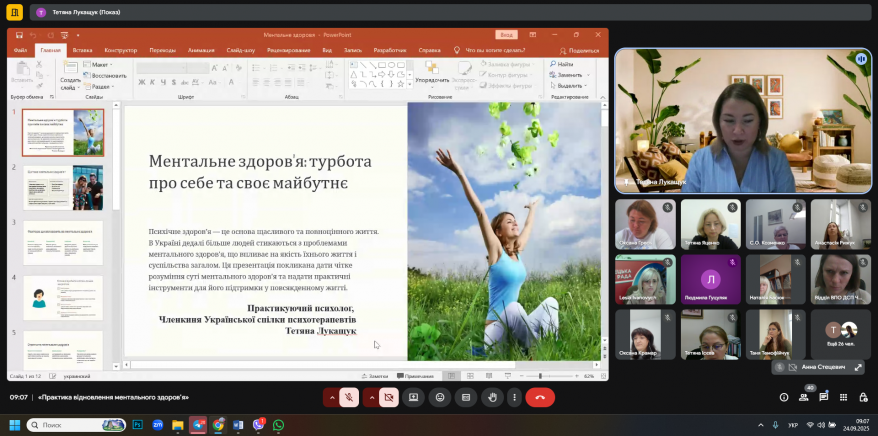Open the meeting chat panel
The width and height of the screenshot is (878, 436).
pos(825,397)
